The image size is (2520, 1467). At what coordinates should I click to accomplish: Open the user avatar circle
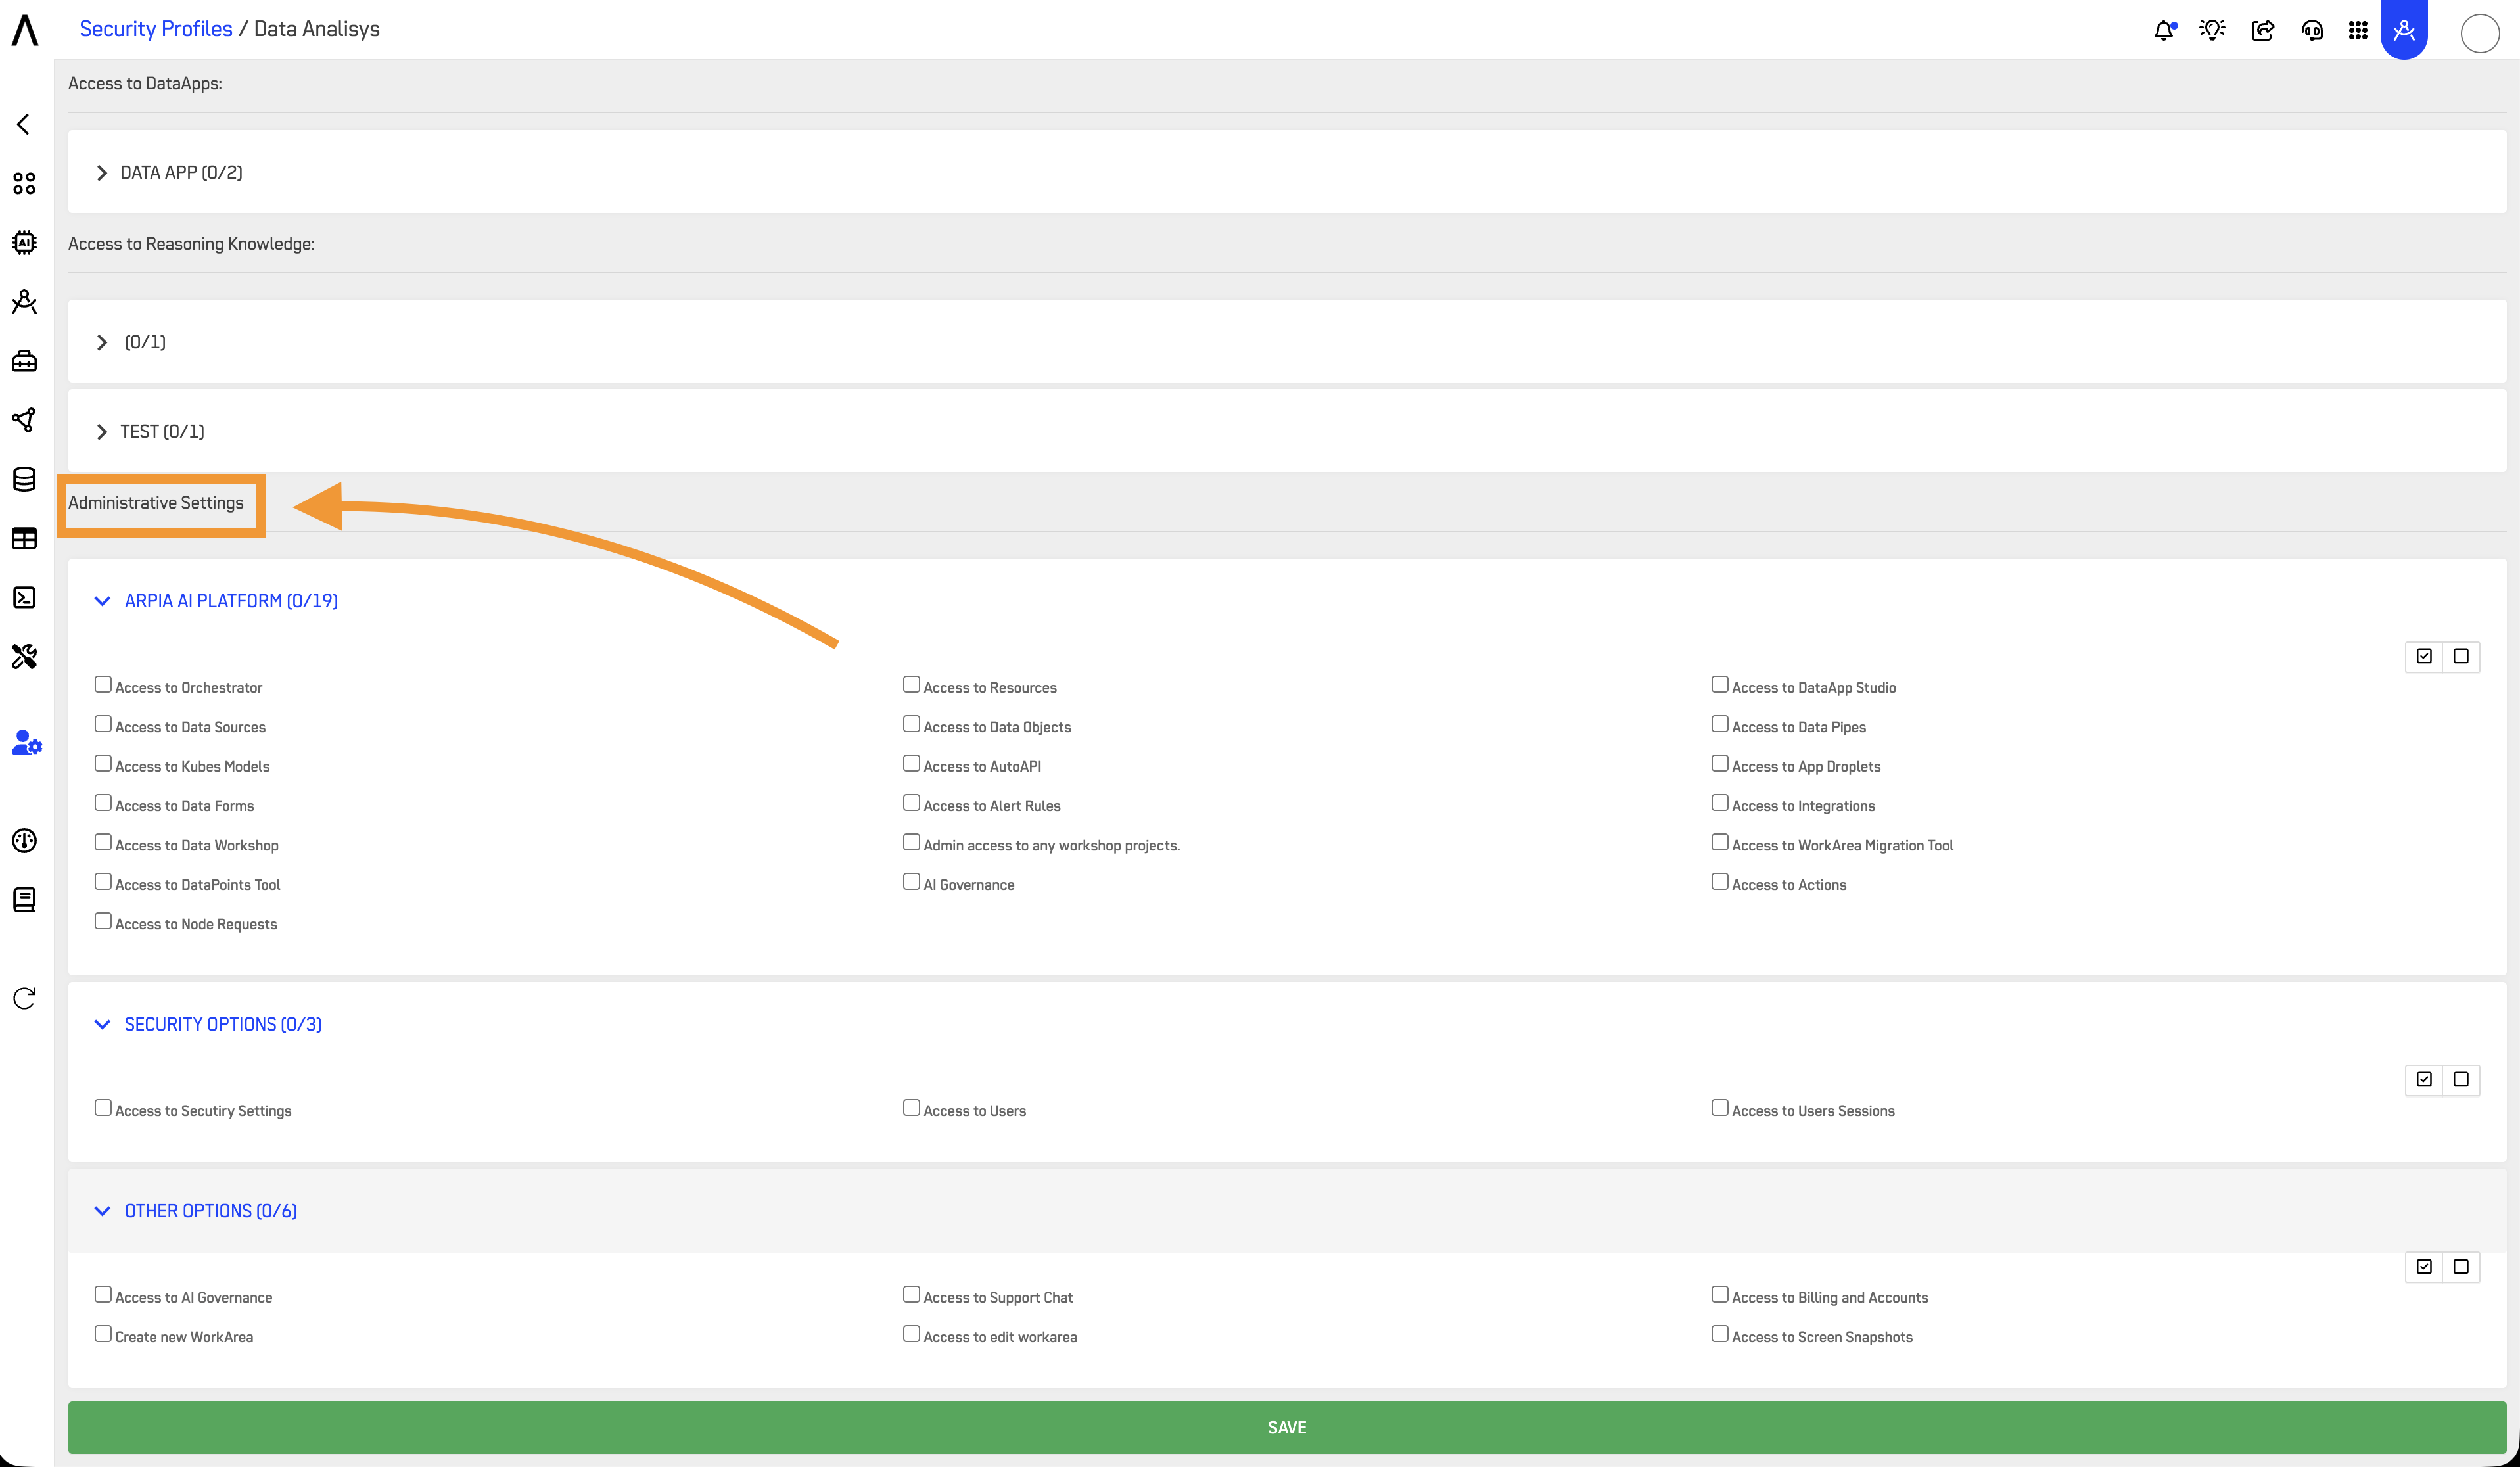(2479, 33)
